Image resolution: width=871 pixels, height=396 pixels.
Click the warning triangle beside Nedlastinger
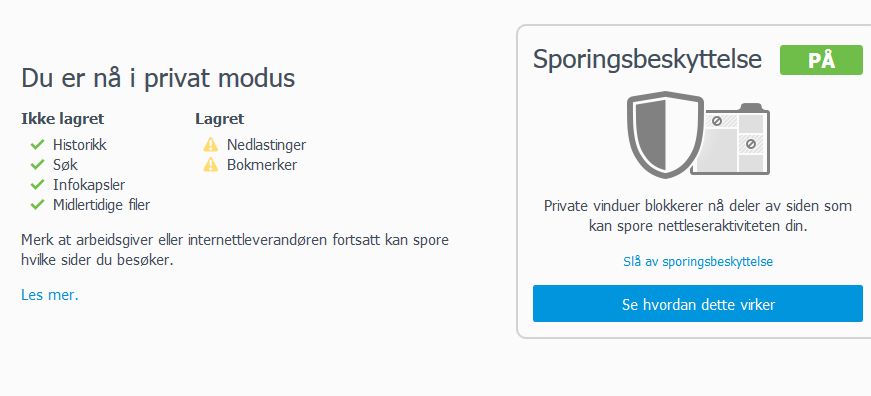[211, 145]
